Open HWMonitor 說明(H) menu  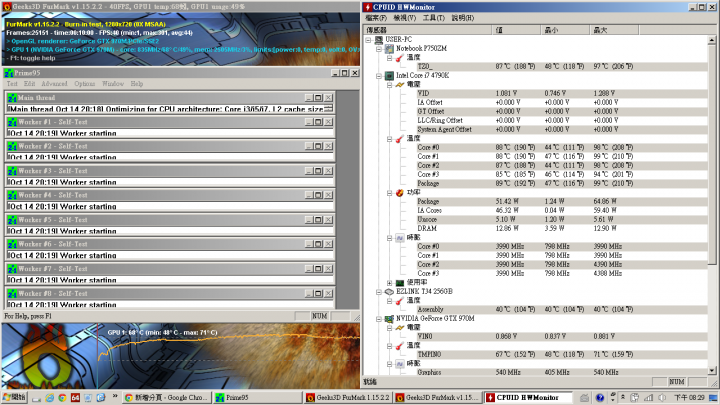[462, 18]
